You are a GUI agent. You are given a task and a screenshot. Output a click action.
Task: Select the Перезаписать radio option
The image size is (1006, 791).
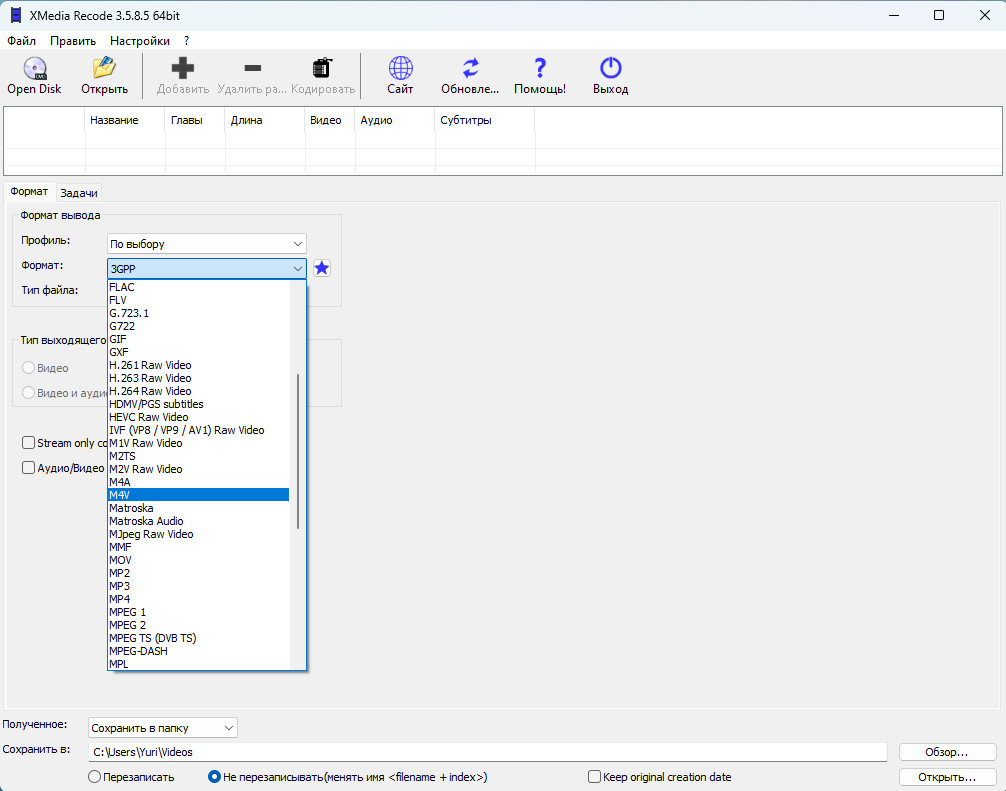click(94, 777)
